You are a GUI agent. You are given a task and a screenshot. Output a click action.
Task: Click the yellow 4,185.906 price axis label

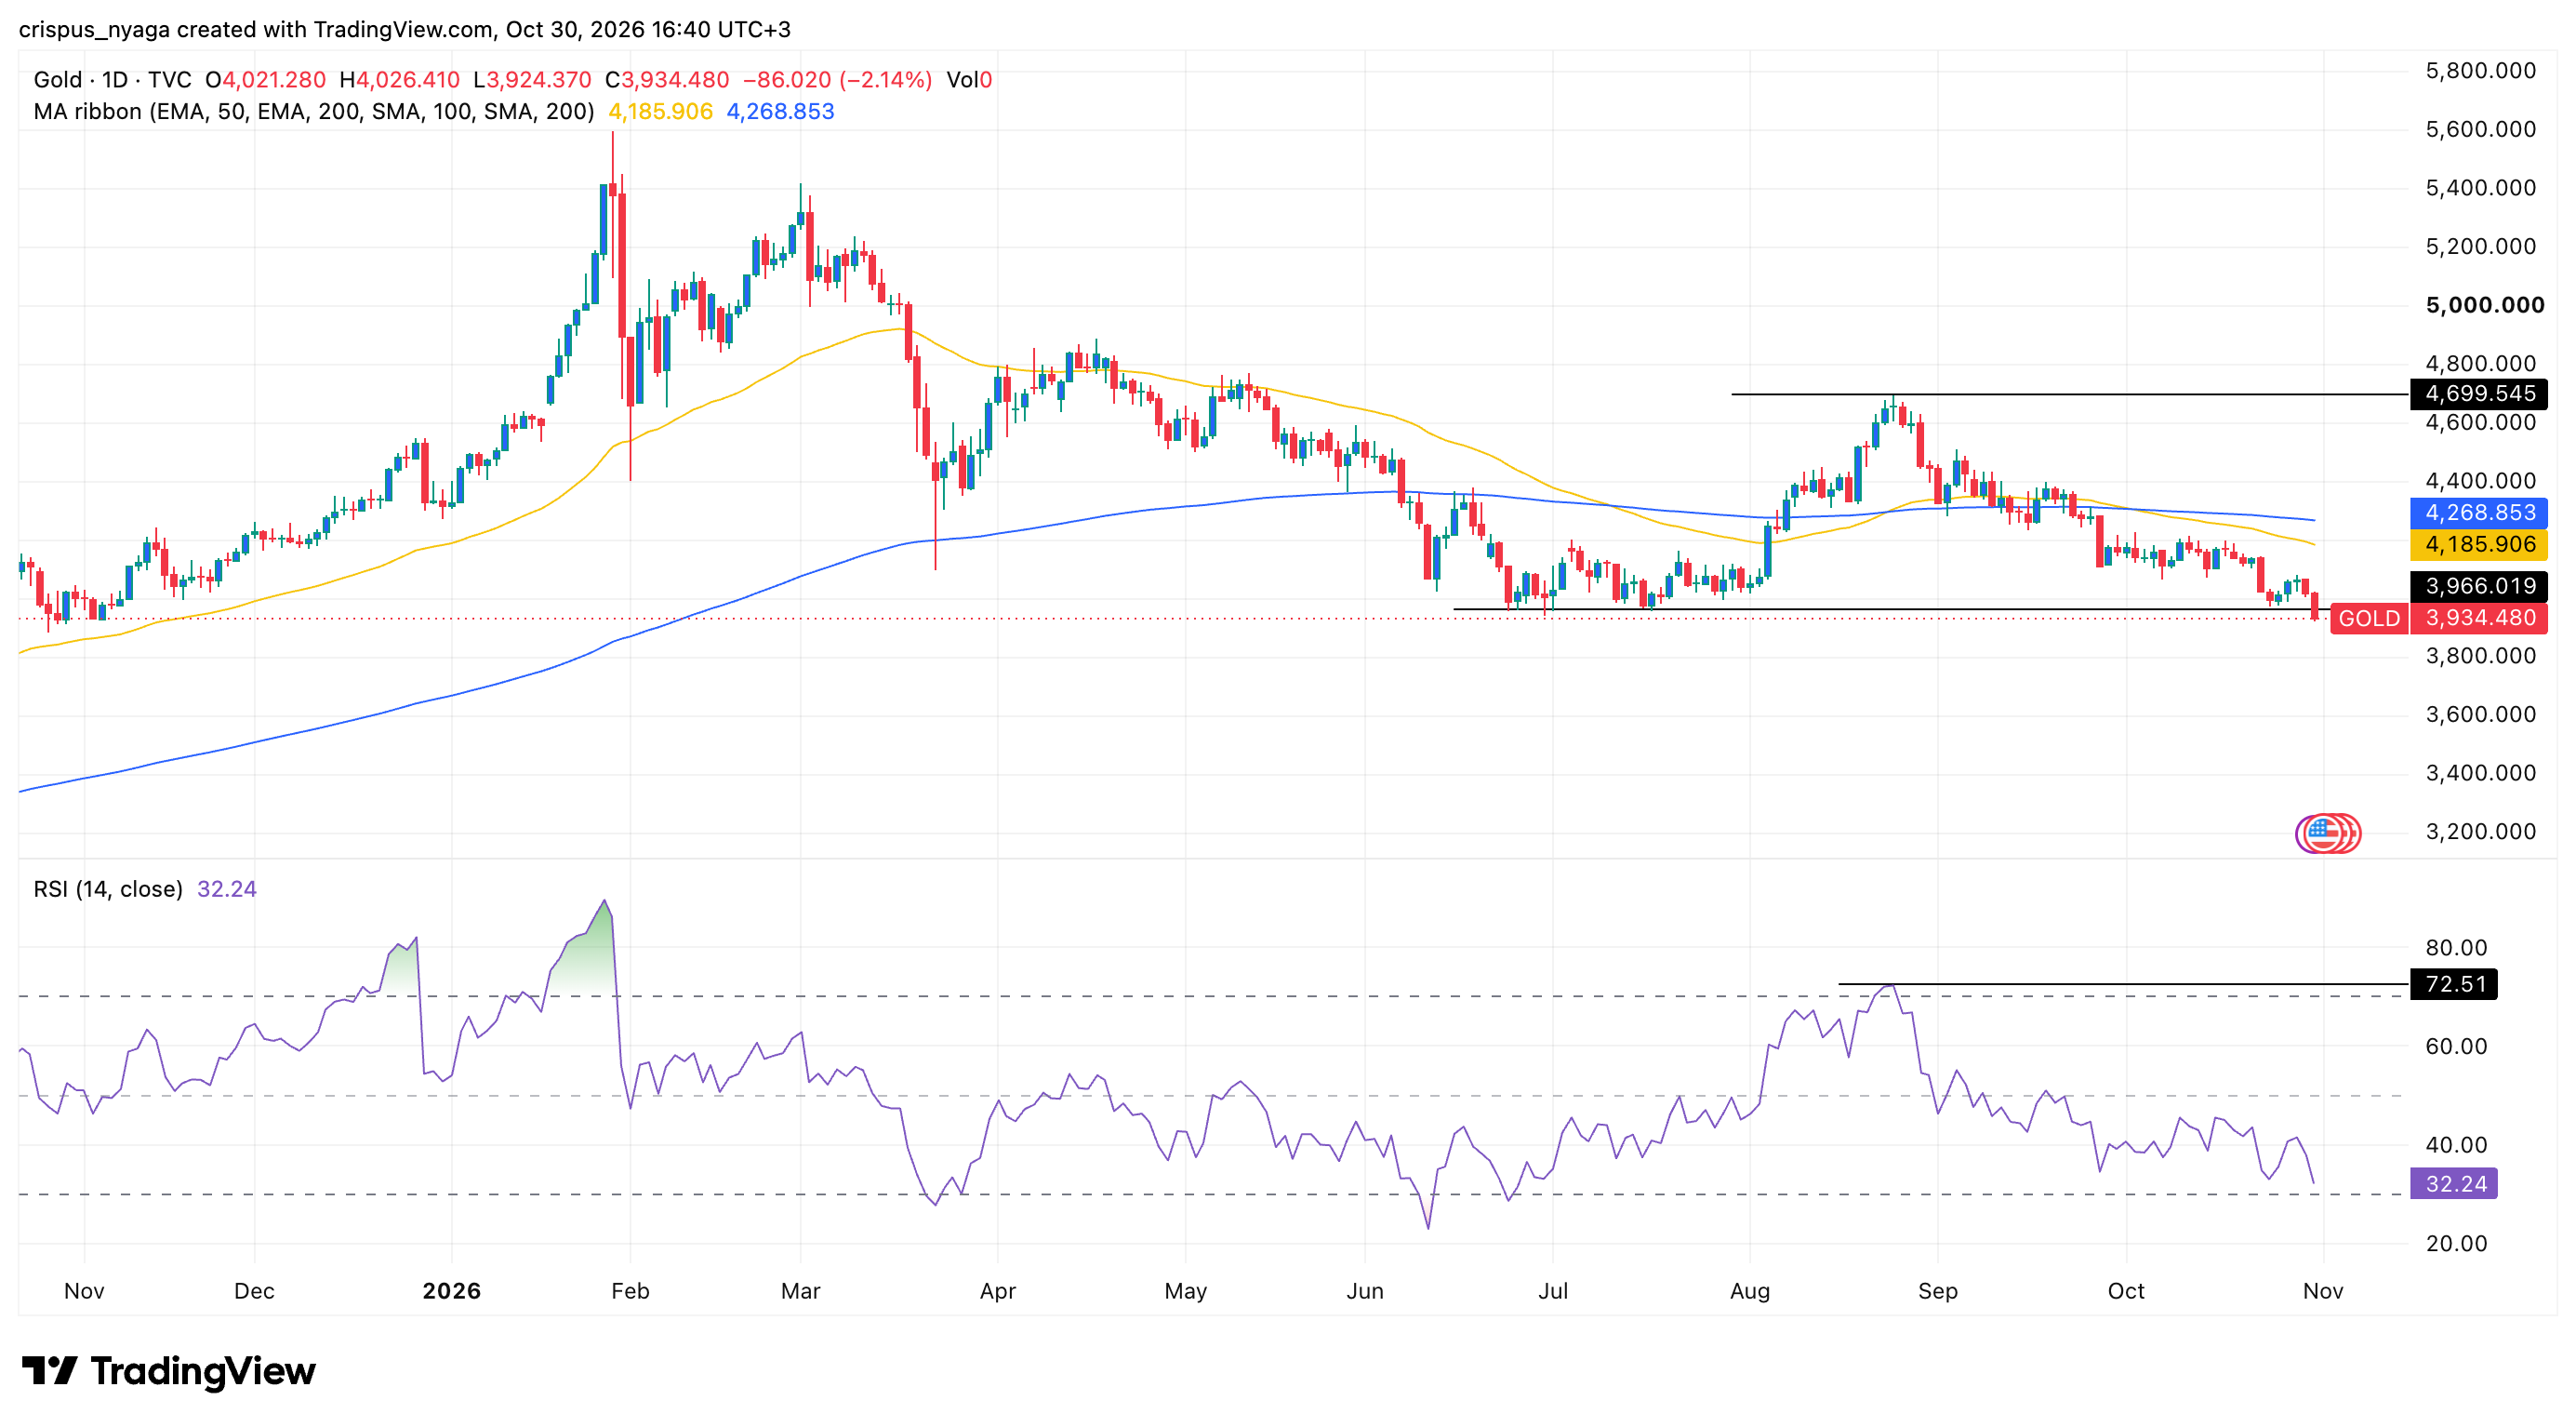[x=2479, y=545]
